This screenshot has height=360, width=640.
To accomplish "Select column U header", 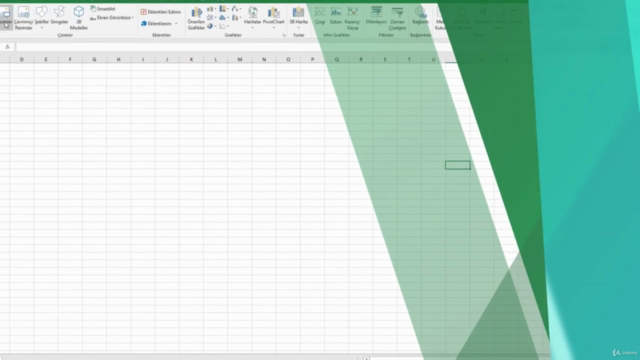I will click(433, 60).
